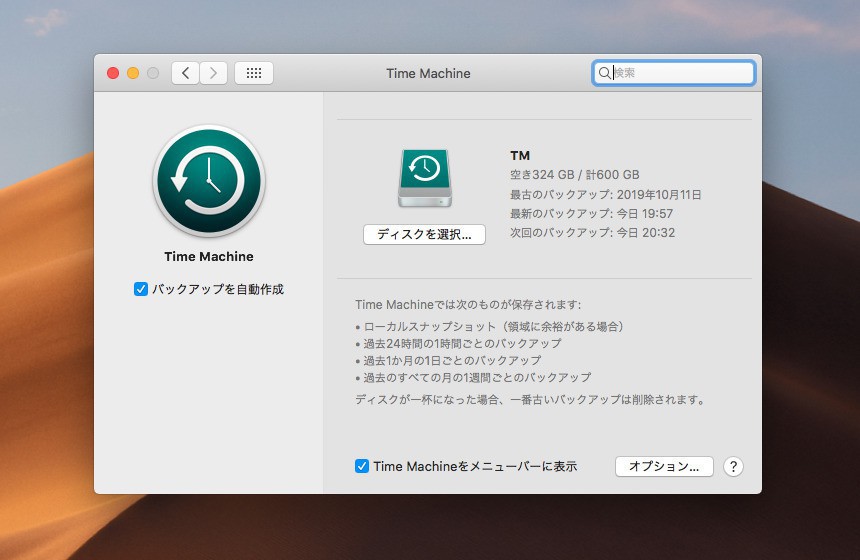The width and height of the screenshot is (860, 560).
Task: Show all preferences with the grid icon
Action: pyautogui.click(x=254, y=73)
